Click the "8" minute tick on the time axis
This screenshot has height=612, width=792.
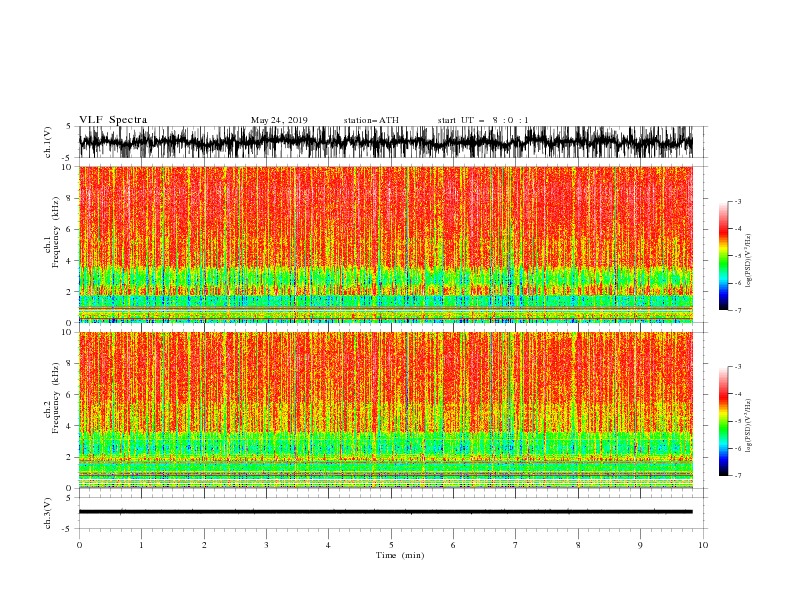[578, 545]
